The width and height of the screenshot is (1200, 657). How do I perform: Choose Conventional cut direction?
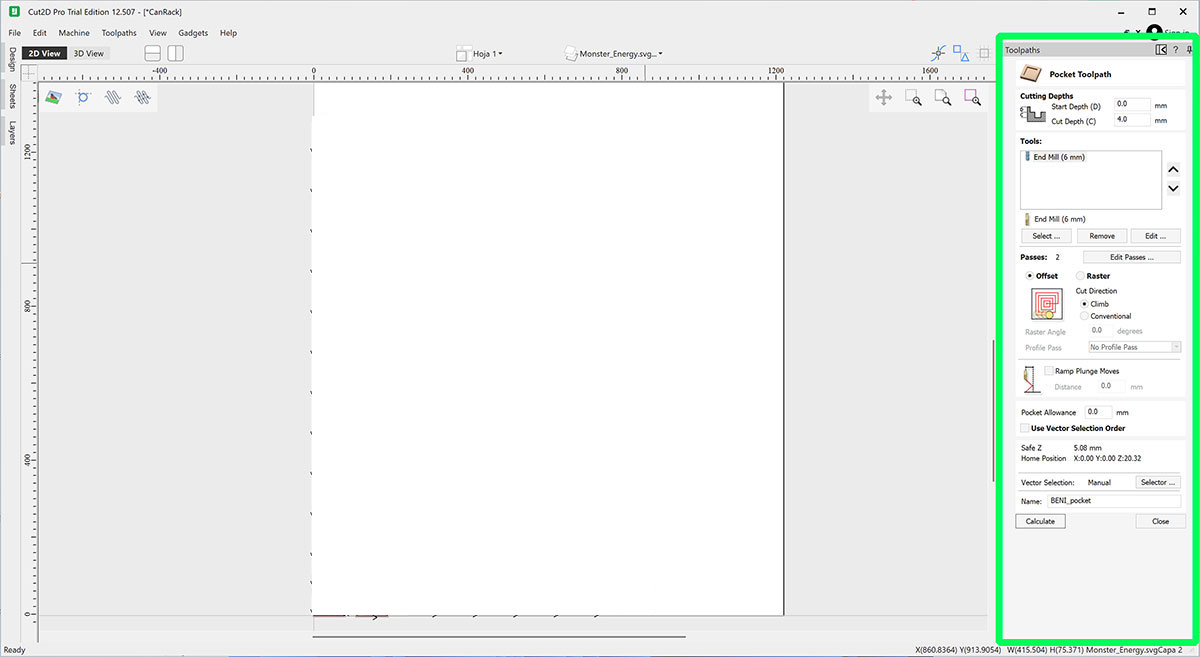pos(1084,316)
